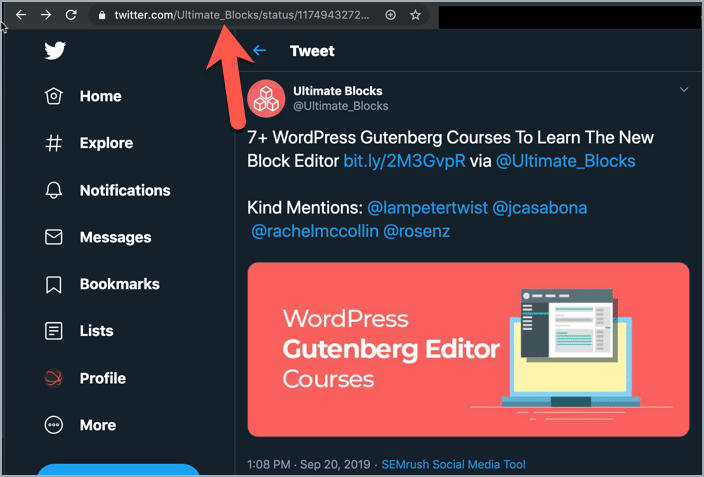This screenshot has width=704, height=477.
Task: Open the tweet options chevron dropdown
Action: point(684,90)
